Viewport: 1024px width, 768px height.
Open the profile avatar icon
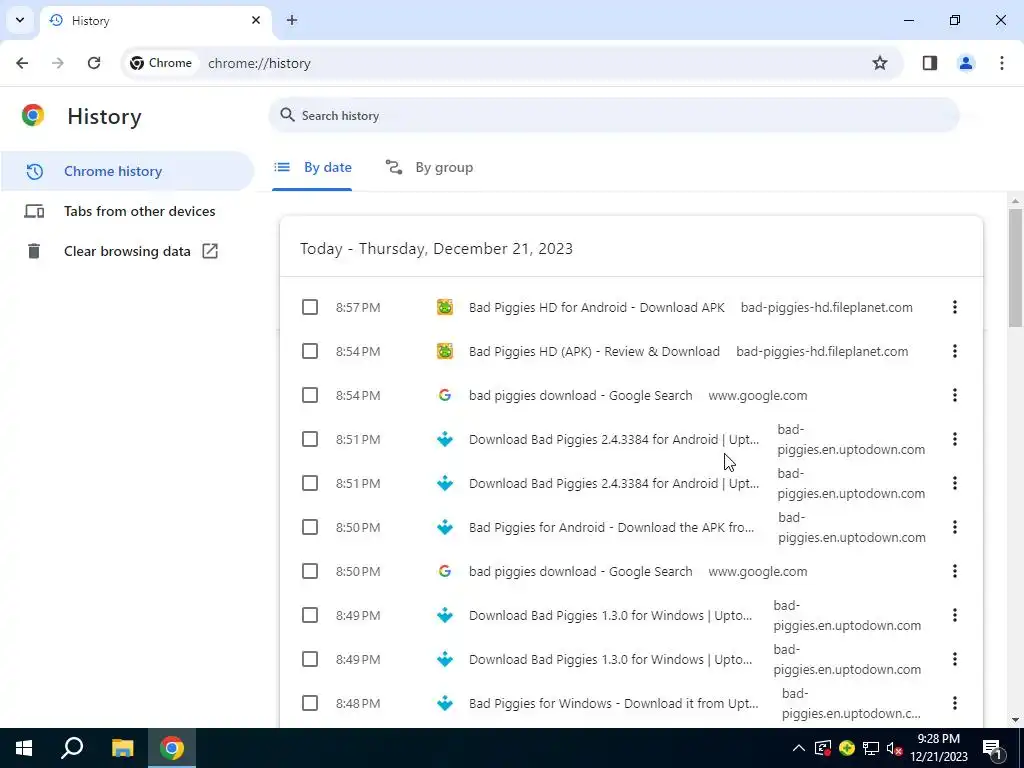tap(966, 63)
